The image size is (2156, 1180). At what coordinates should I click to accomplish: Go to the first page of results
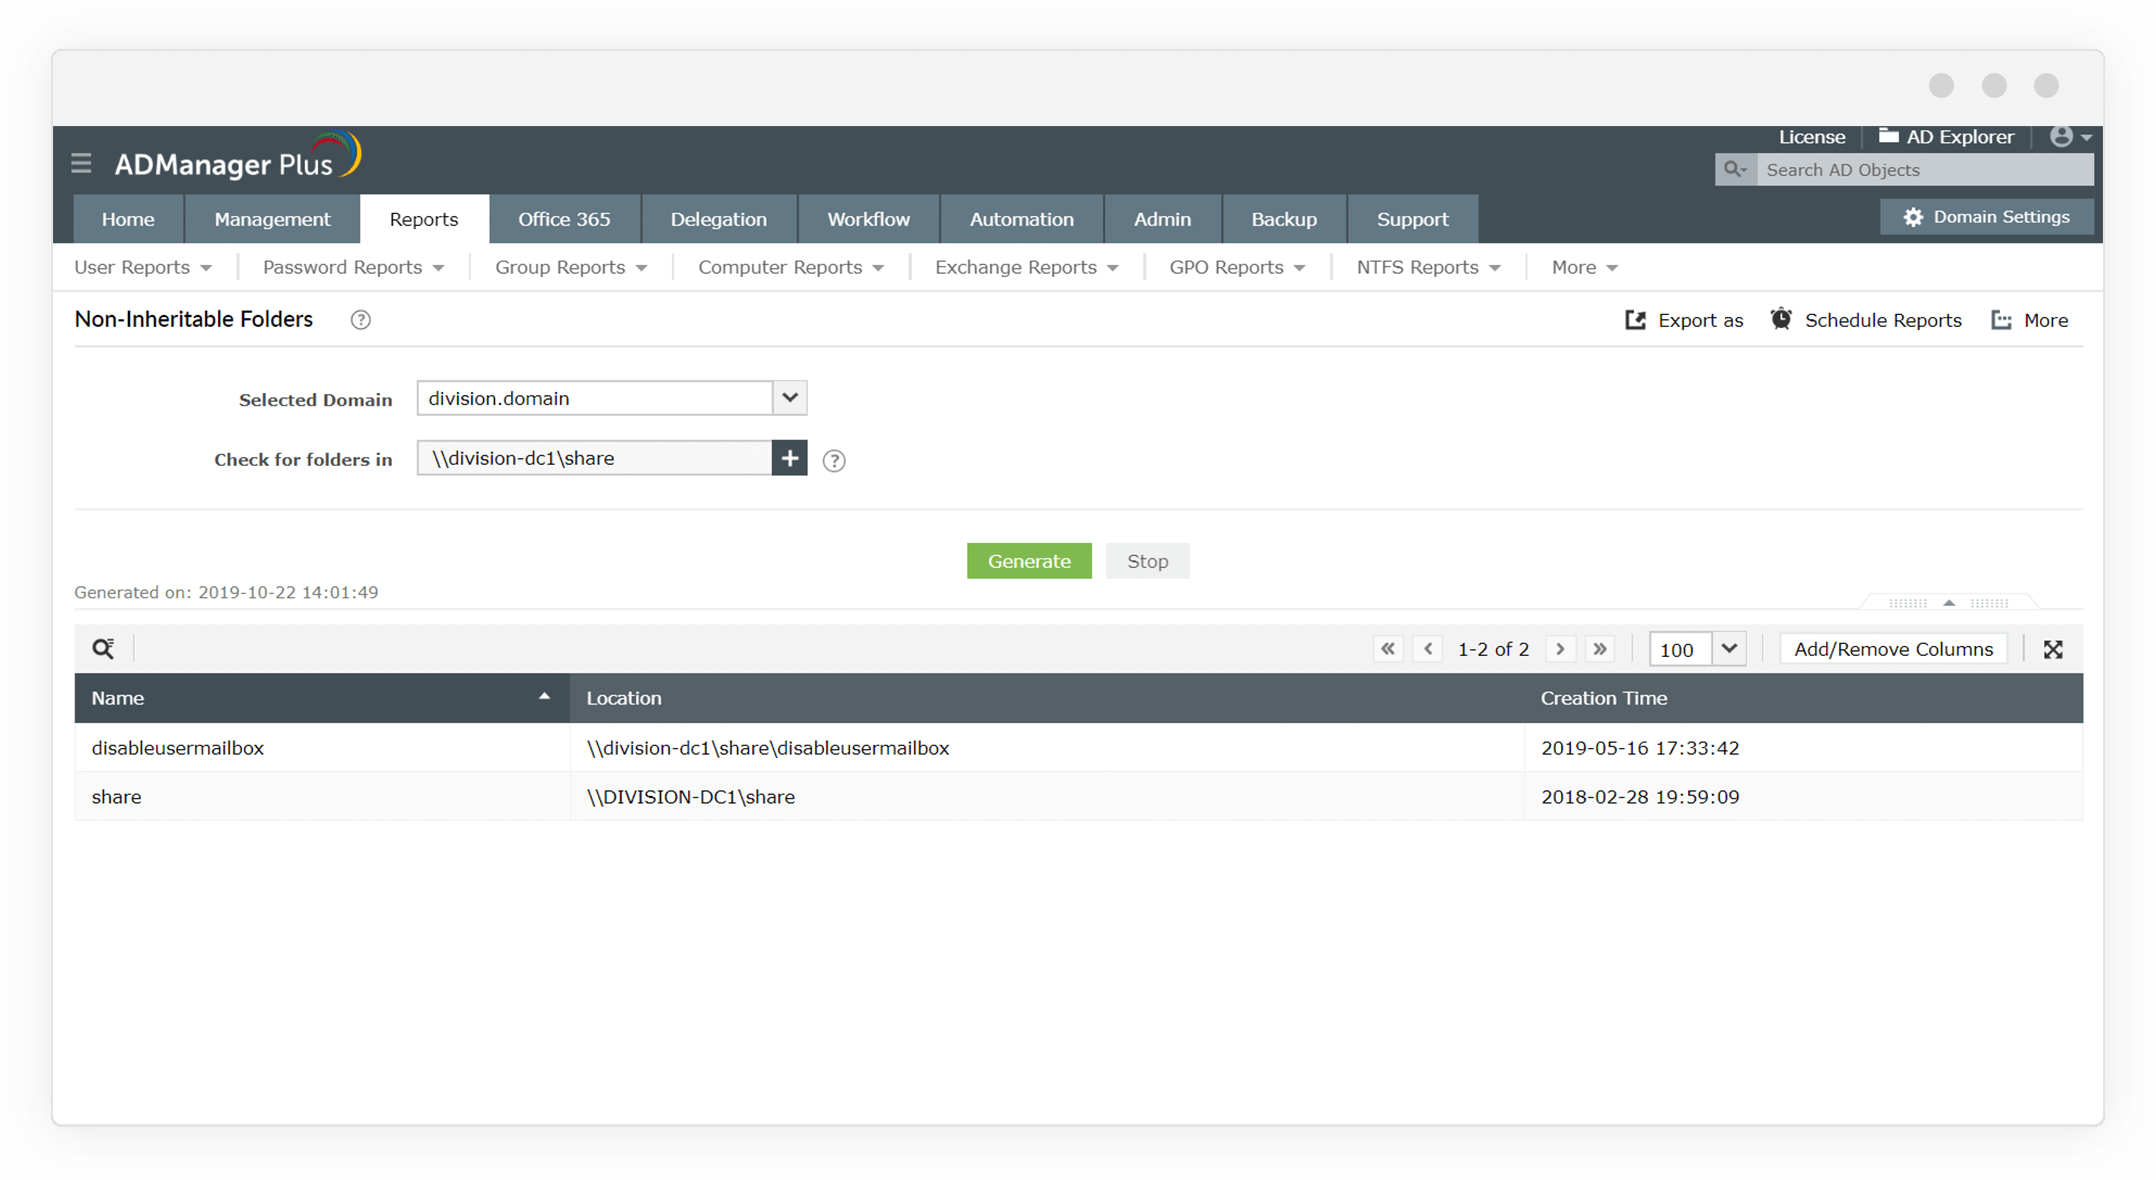click(x=1388, y=649)
